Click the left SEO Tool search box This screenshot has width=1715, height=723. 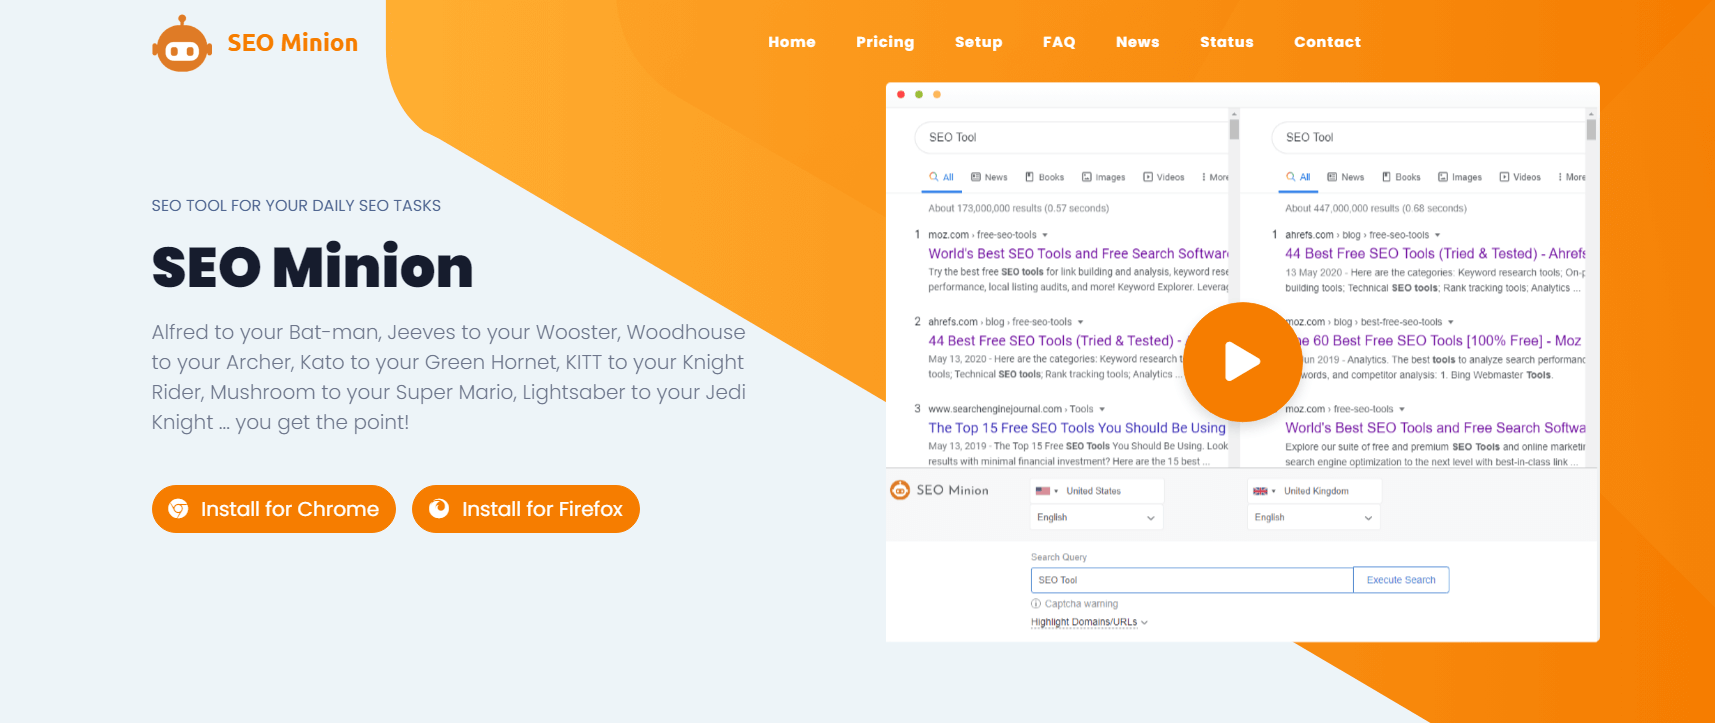[1071, 137]
